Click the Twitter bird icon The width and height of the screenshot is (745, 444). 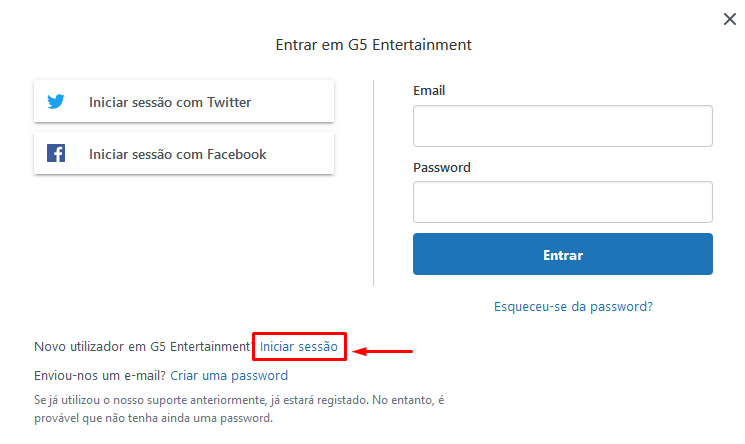pos(56,101)
